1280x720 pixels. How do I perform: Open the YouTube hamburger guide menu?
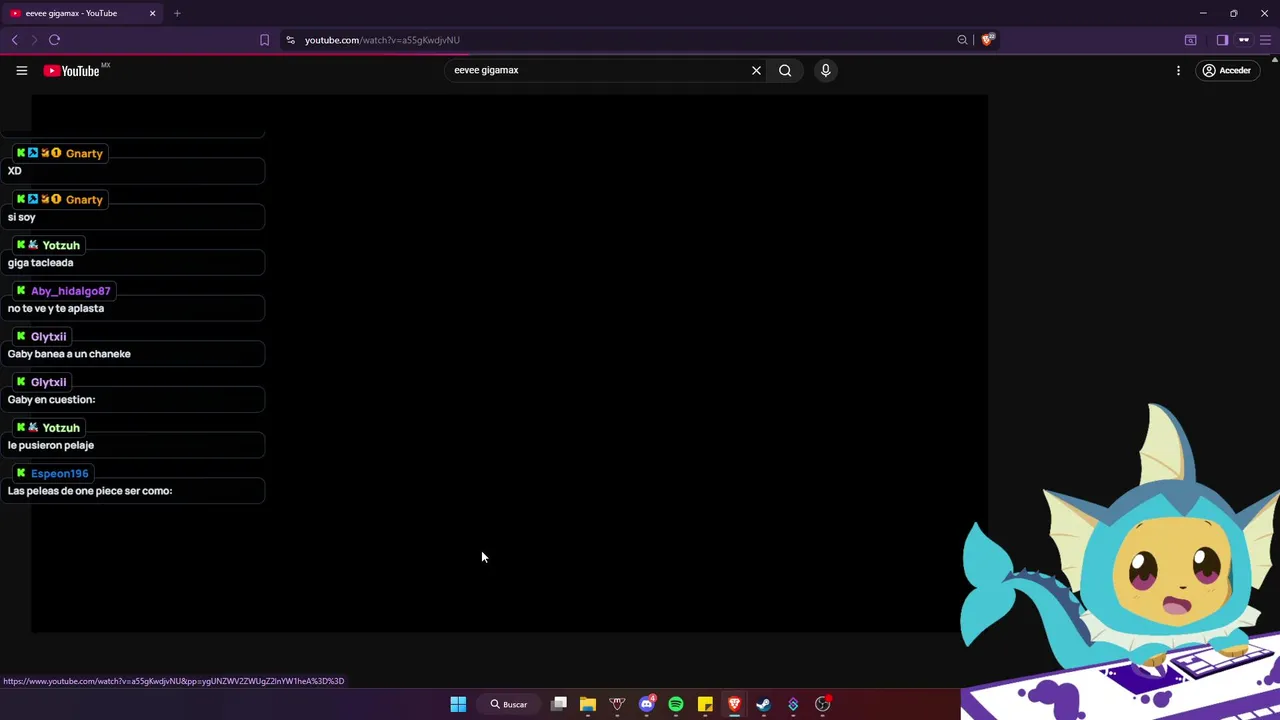click(x=21, y=70)
